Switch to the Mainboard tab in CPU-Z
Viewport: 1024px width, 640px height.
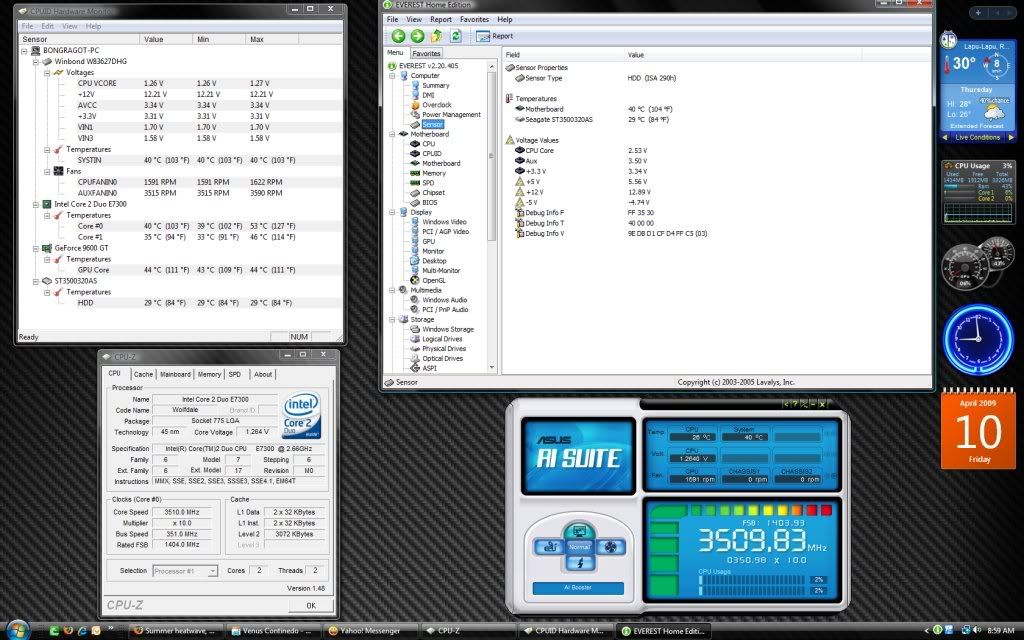coord(175,374)
